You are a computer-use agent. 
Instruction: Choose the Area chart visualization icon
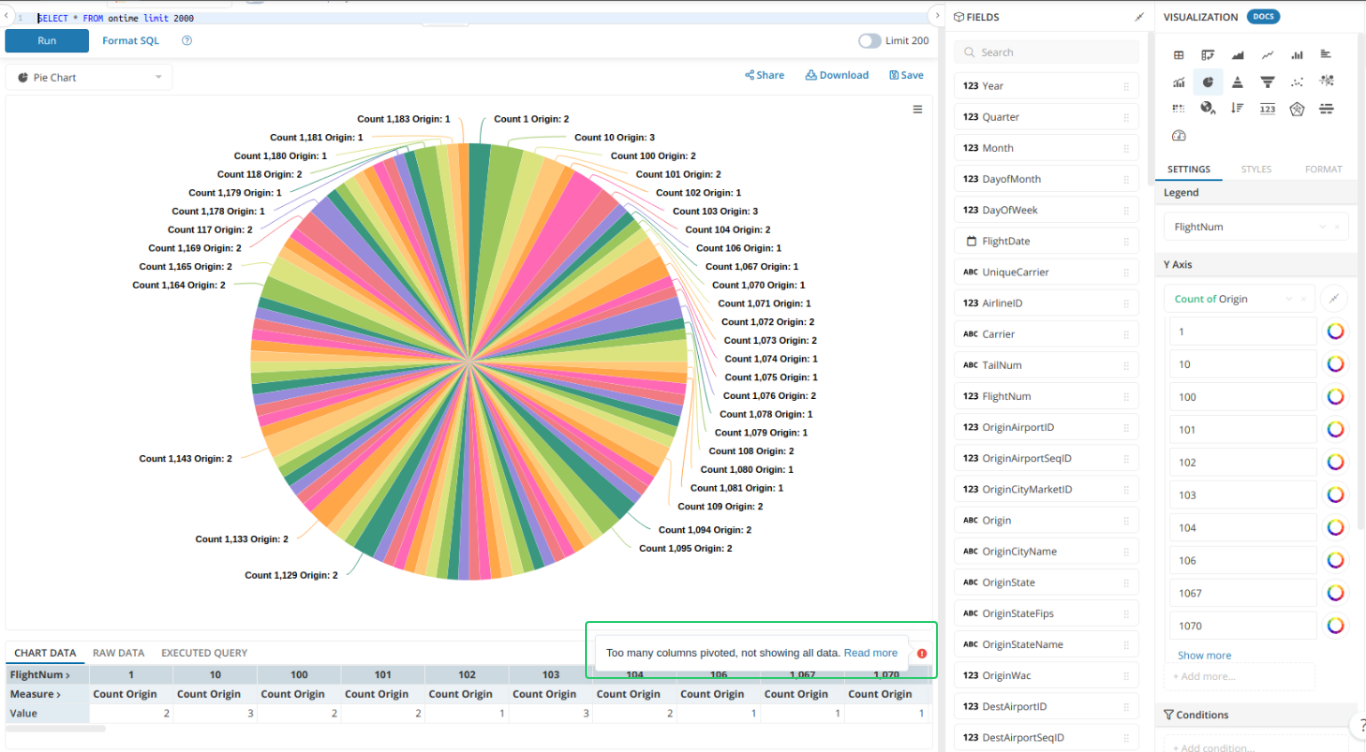(1237, 55)
